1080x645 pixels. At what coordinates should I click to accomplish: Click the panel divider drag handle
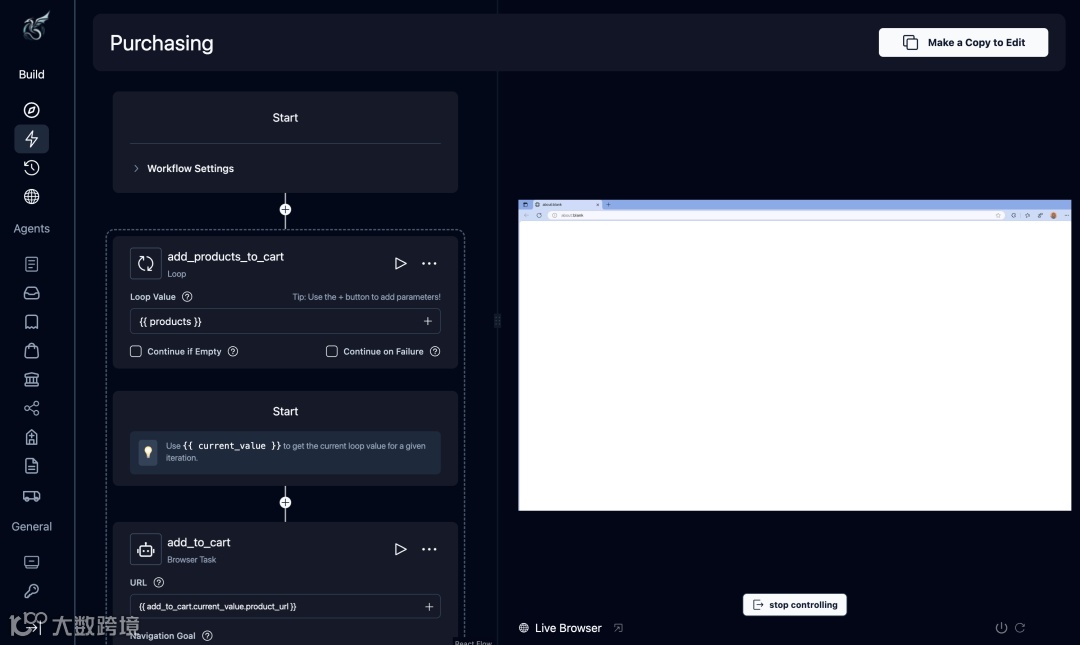tap(497, 321)
